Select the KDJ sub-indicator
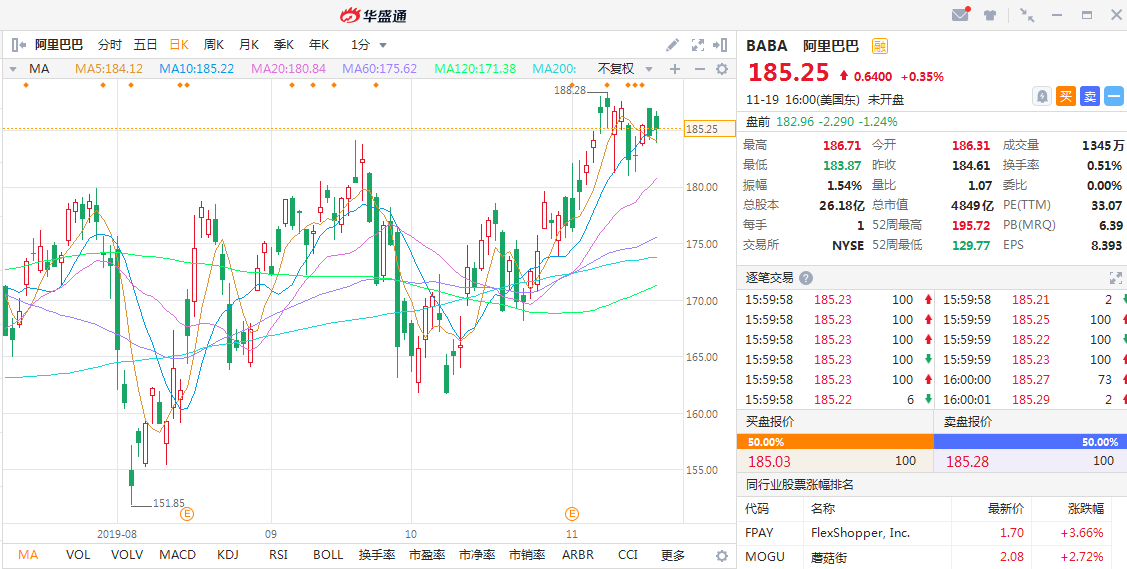 click(228, 555)
